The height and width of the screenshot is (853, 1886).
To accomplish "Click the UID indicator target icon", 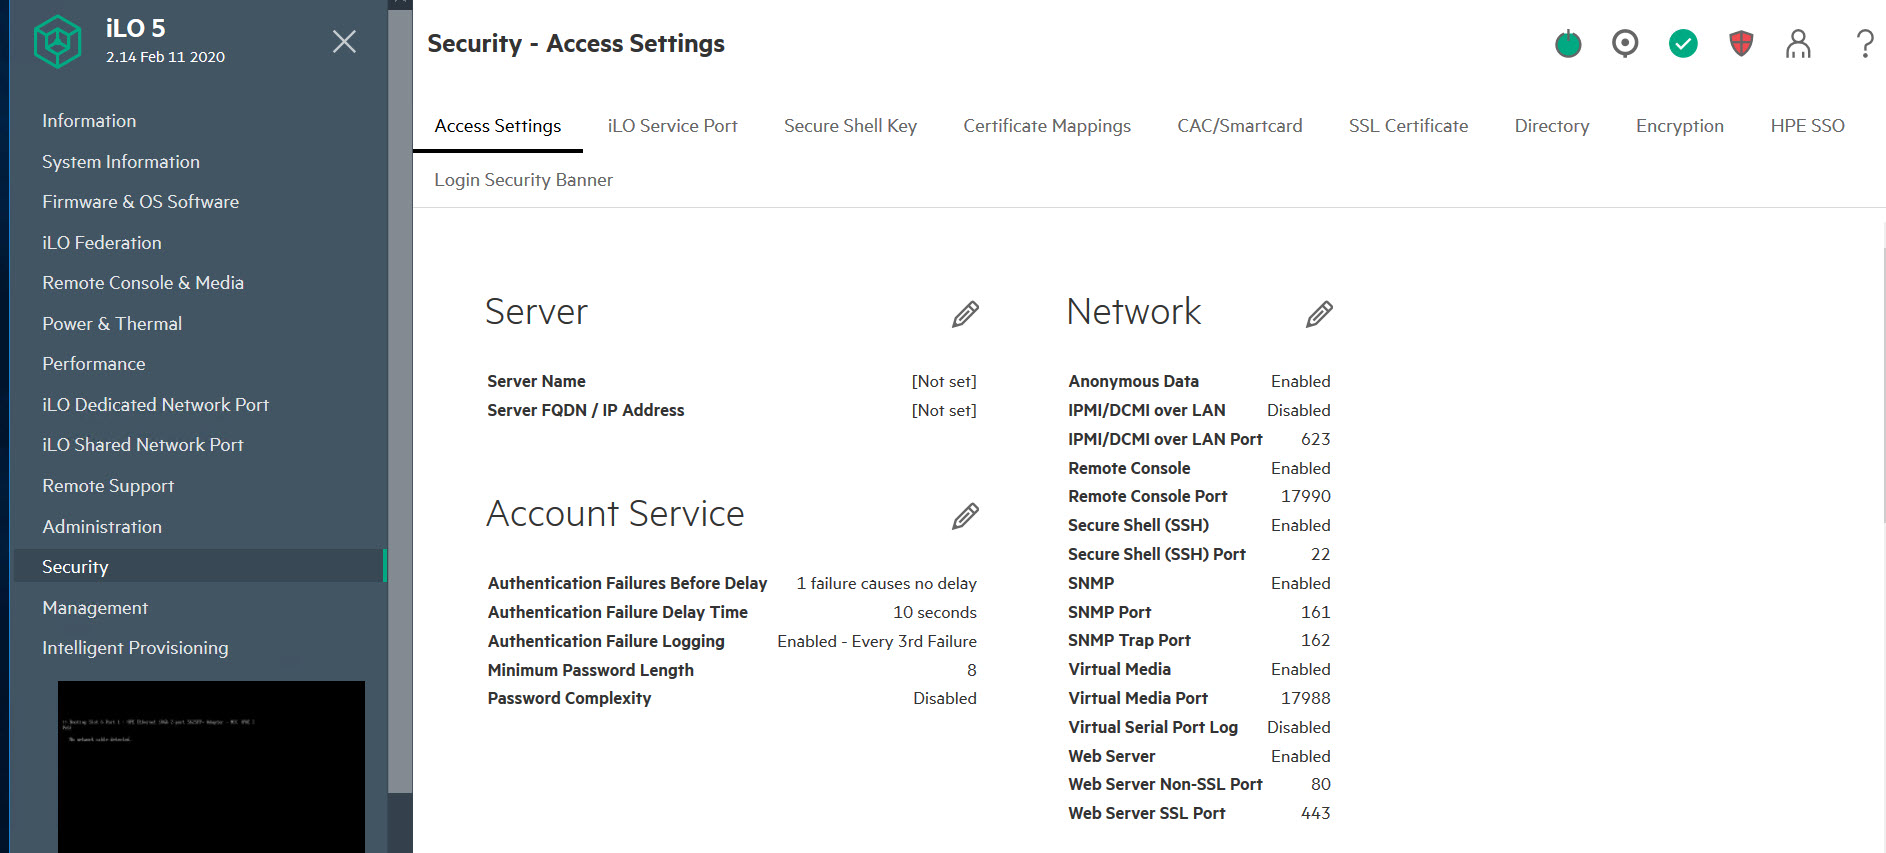I will pyautogui.click(x=1625, y=43).
